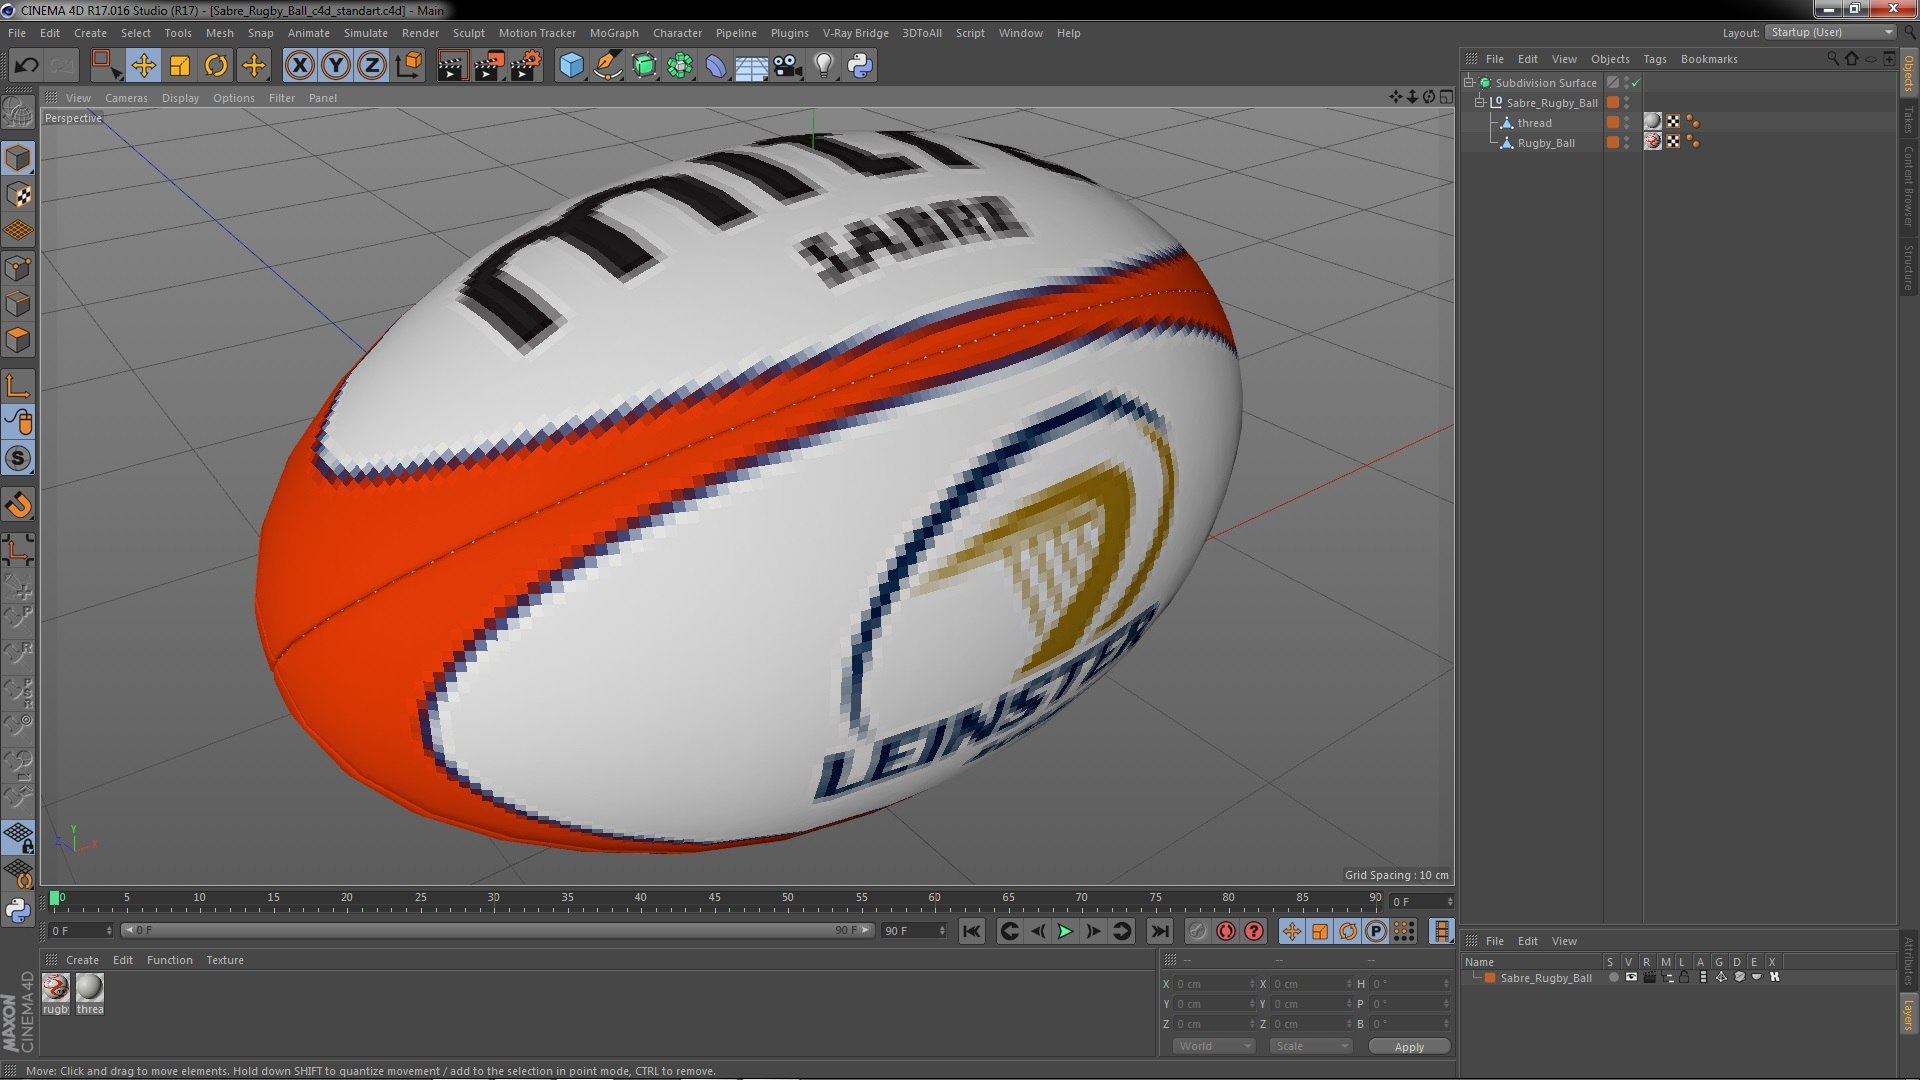
Task: Add a camera object
Action: (x=788, y=66)
